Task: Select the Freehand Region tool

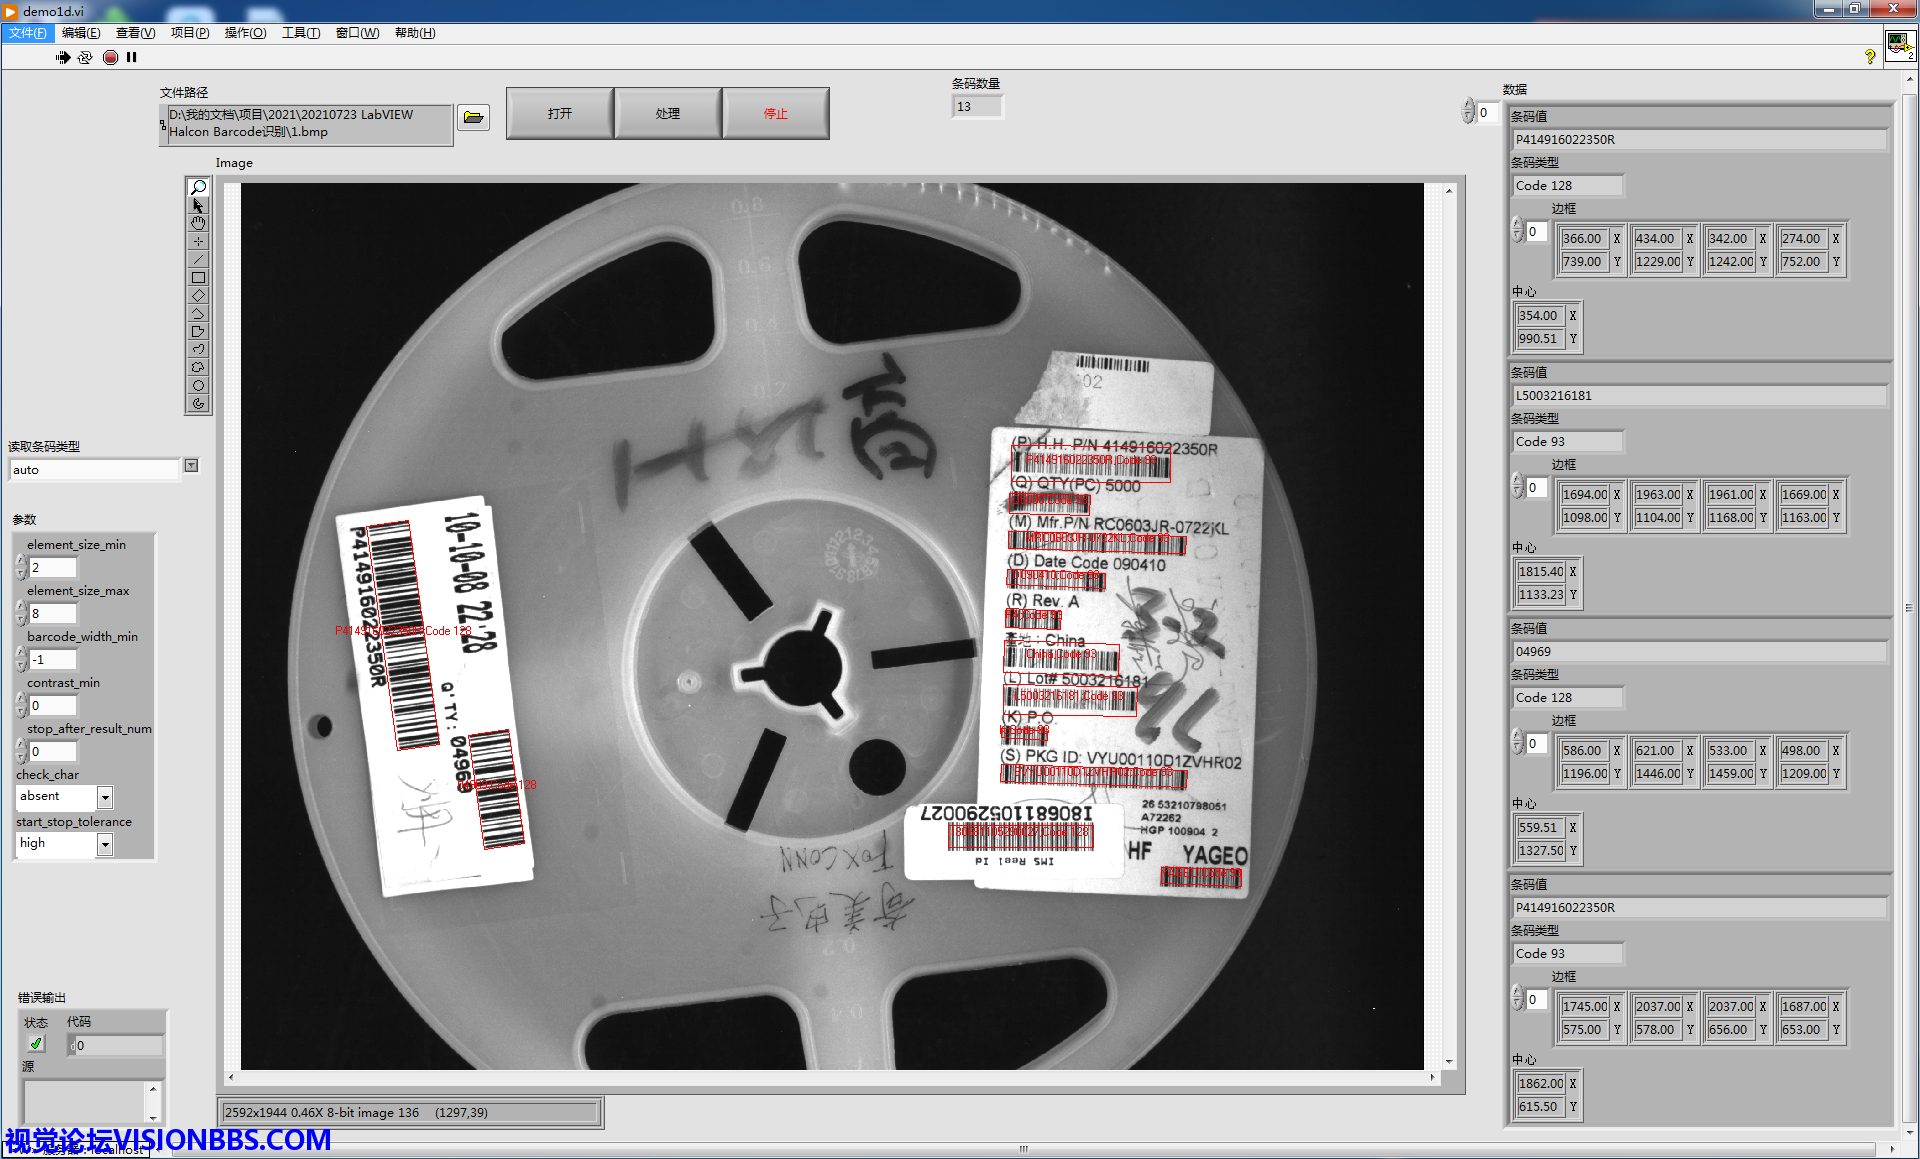Action: point(198,367)
